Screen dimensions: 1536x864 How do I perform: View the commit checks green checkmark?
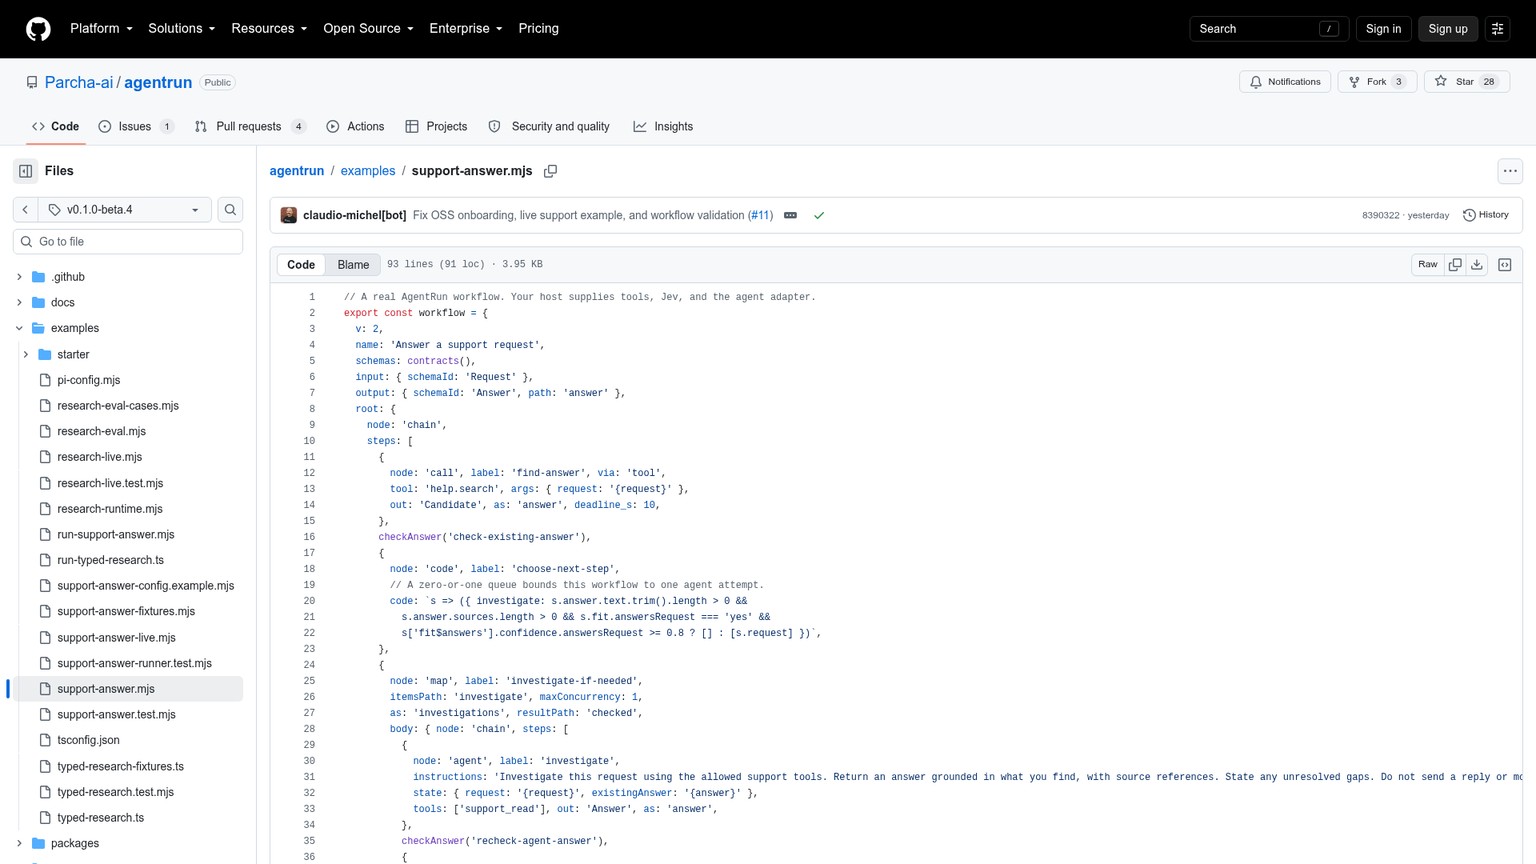coord(819,215)
